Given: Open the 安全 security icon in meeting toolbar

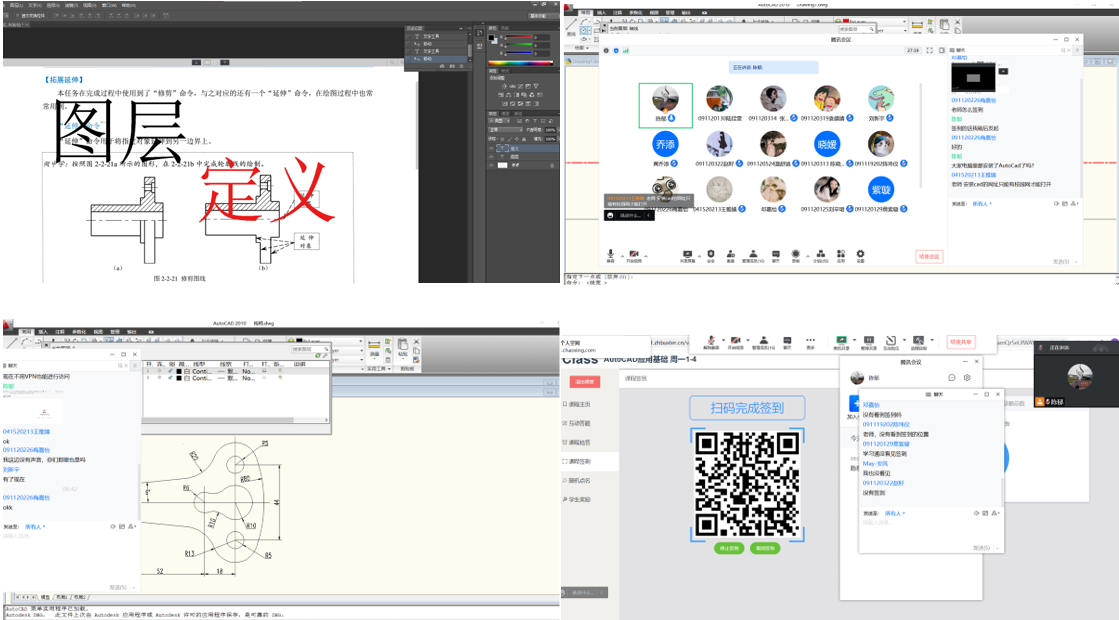Looking at the screenshot, I should click(711, 255).
